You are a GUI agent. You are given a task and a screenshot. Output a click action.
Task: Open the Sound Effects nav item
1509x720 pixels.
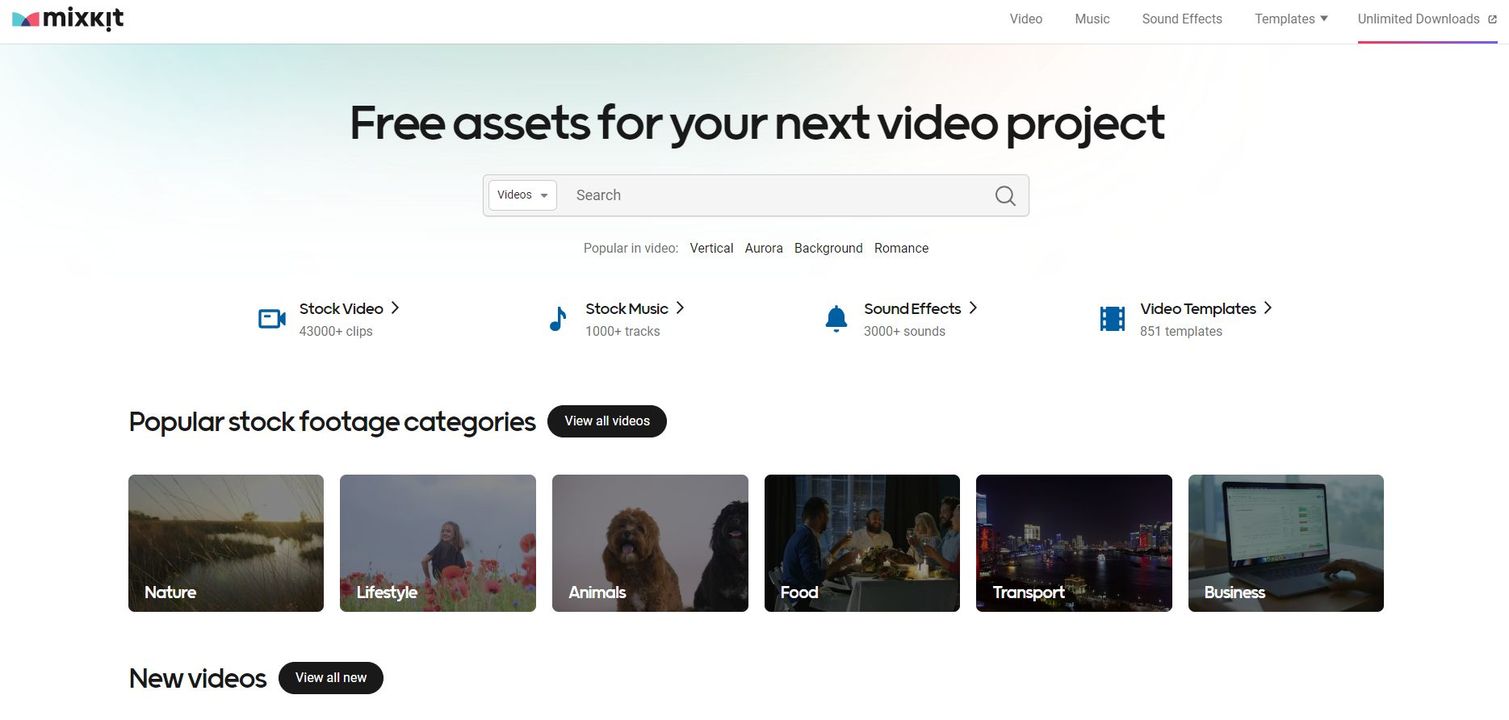[x=1182, y=19]
